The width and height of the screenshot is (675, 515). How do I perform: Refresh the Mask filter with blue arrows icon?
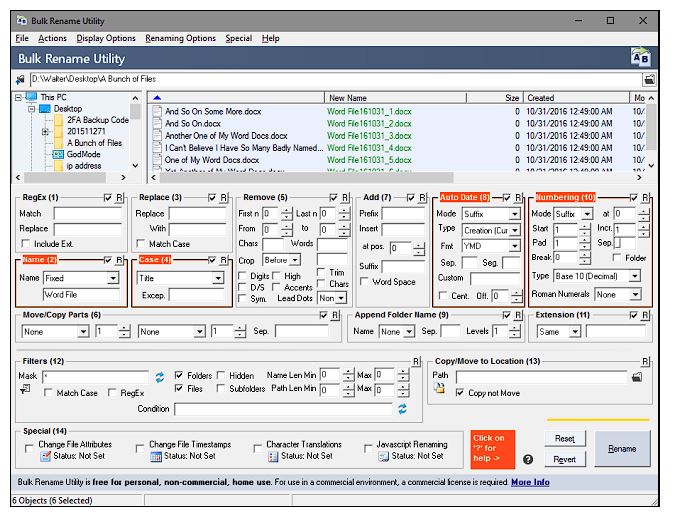pos(159,377)
